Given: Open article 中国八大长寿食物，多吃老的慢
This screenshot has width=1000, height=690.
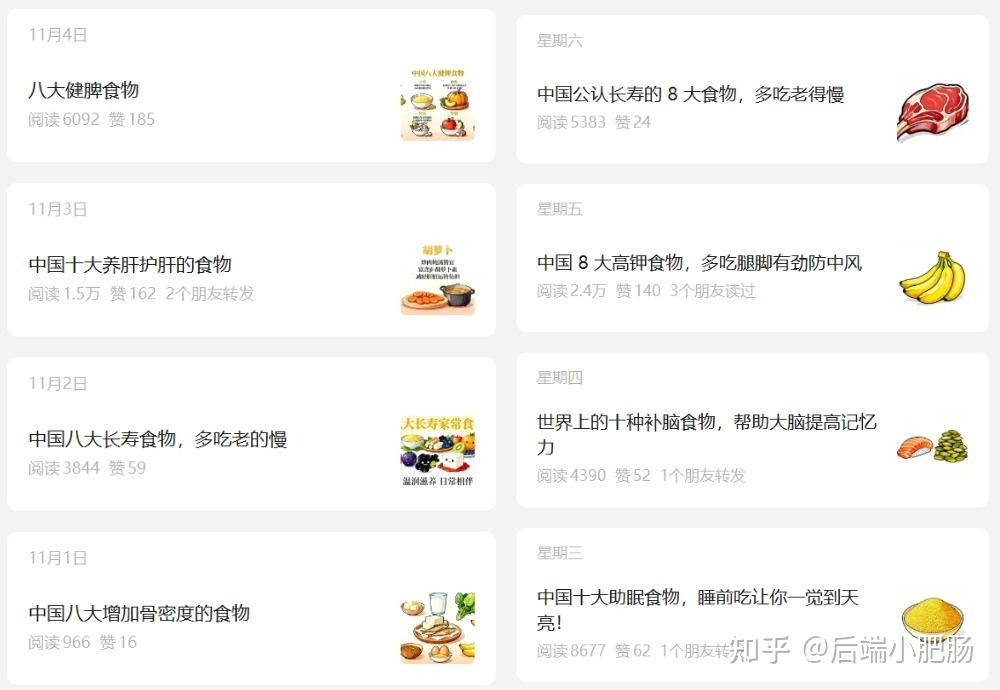Looking at the screenshot, I should click(x=158, y=439).
